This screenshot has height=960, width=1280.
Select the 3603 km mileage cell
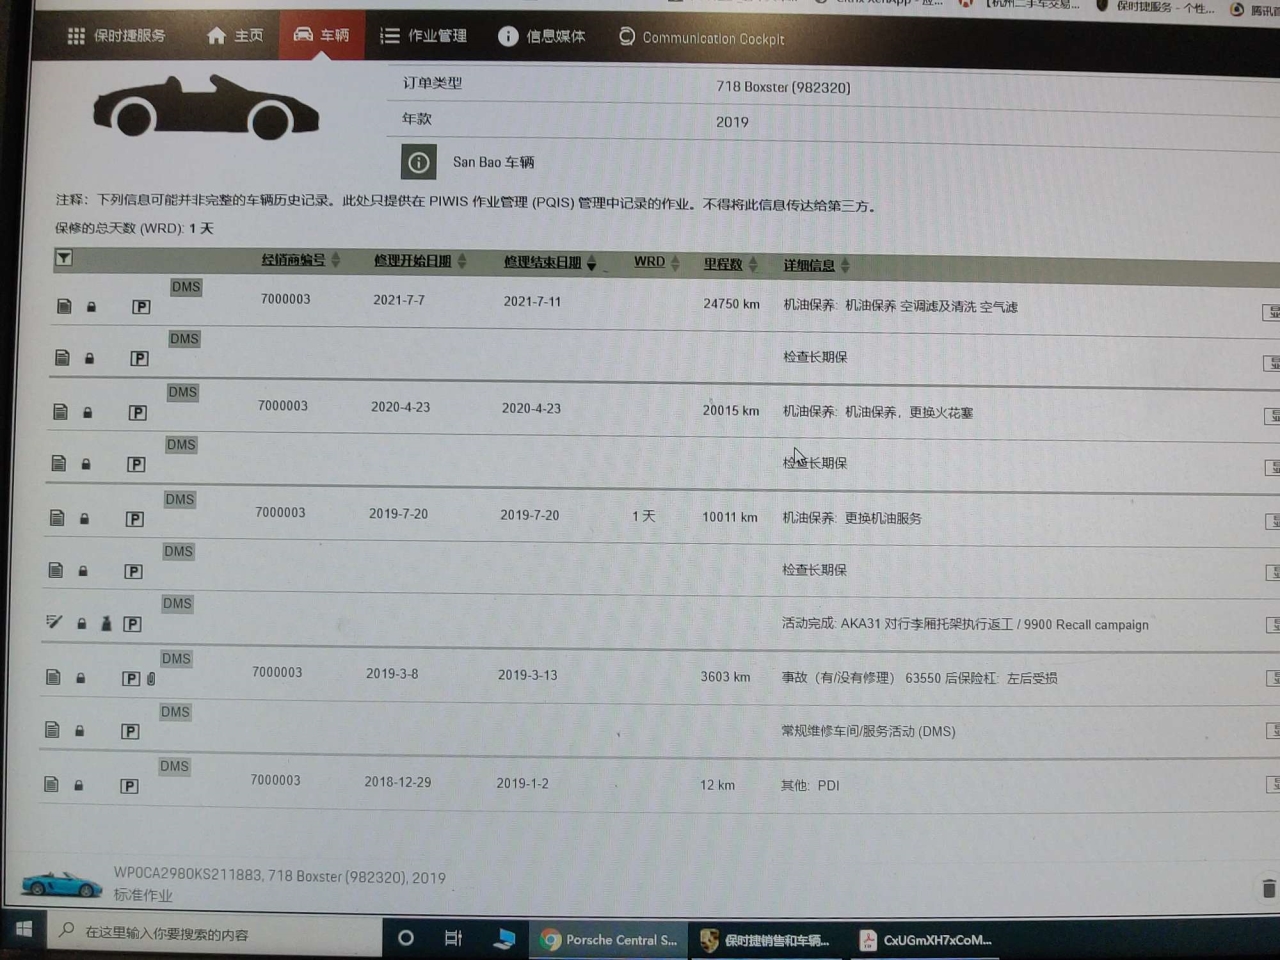tap(725, 677)
